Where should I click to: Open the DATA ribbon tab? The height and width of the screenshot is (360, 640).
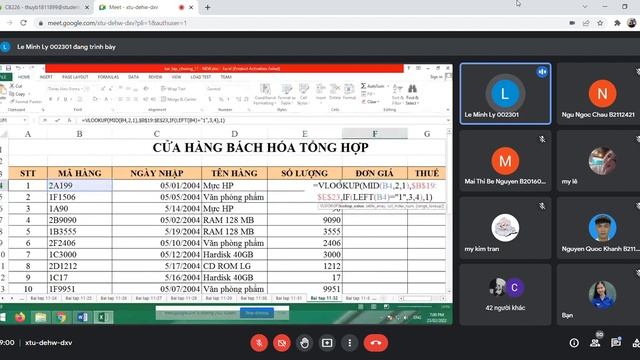click(x=133, y=77)
